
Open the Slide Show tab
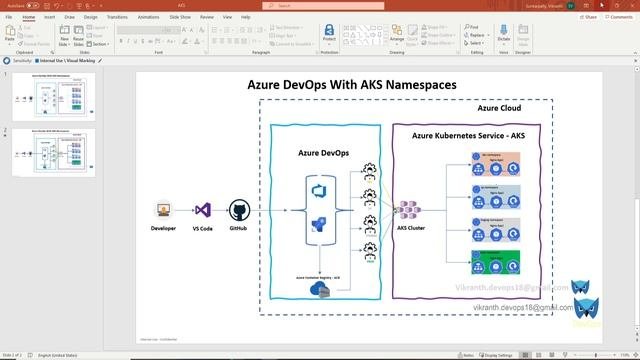[180, 17]
